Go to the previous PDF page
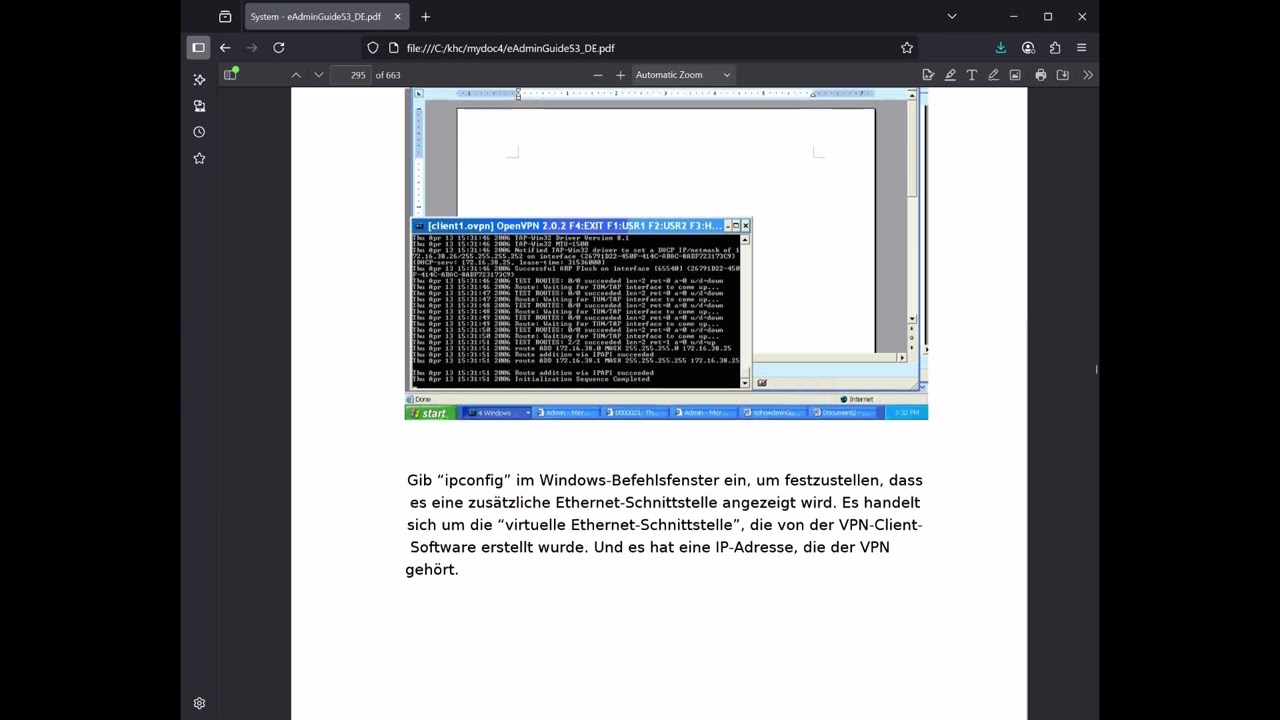This screenshot has height=720, width=1280. click(296, 75)
